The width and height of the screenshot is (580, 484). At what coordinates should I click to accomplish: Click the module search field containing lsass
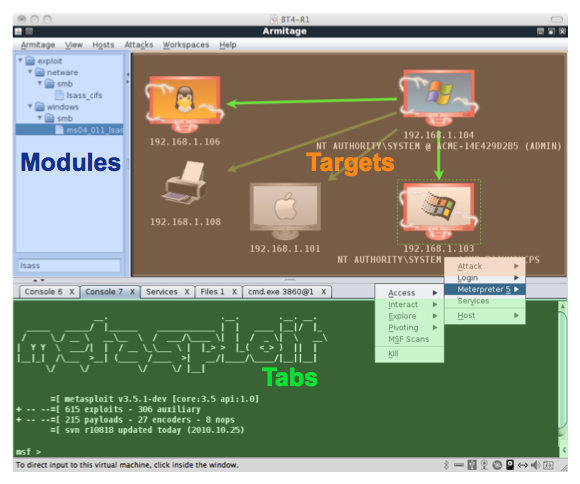[69, 265]
